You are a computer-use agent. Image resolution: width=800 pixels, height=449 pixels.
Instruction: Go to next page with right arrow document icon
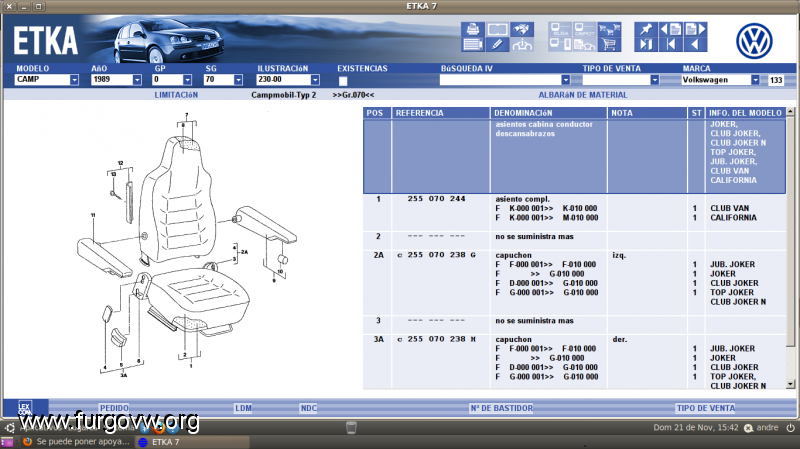695,29
